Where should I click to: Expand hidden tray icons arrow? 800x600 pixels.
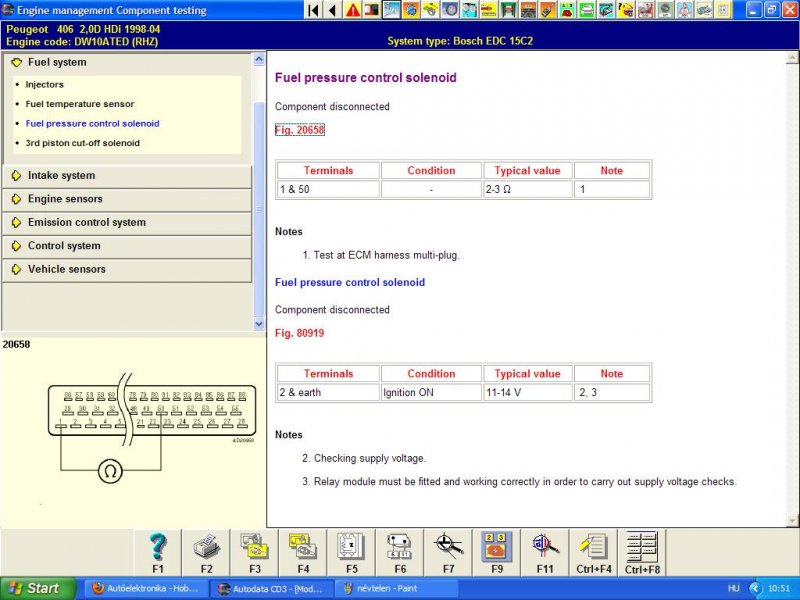[755, 588]
